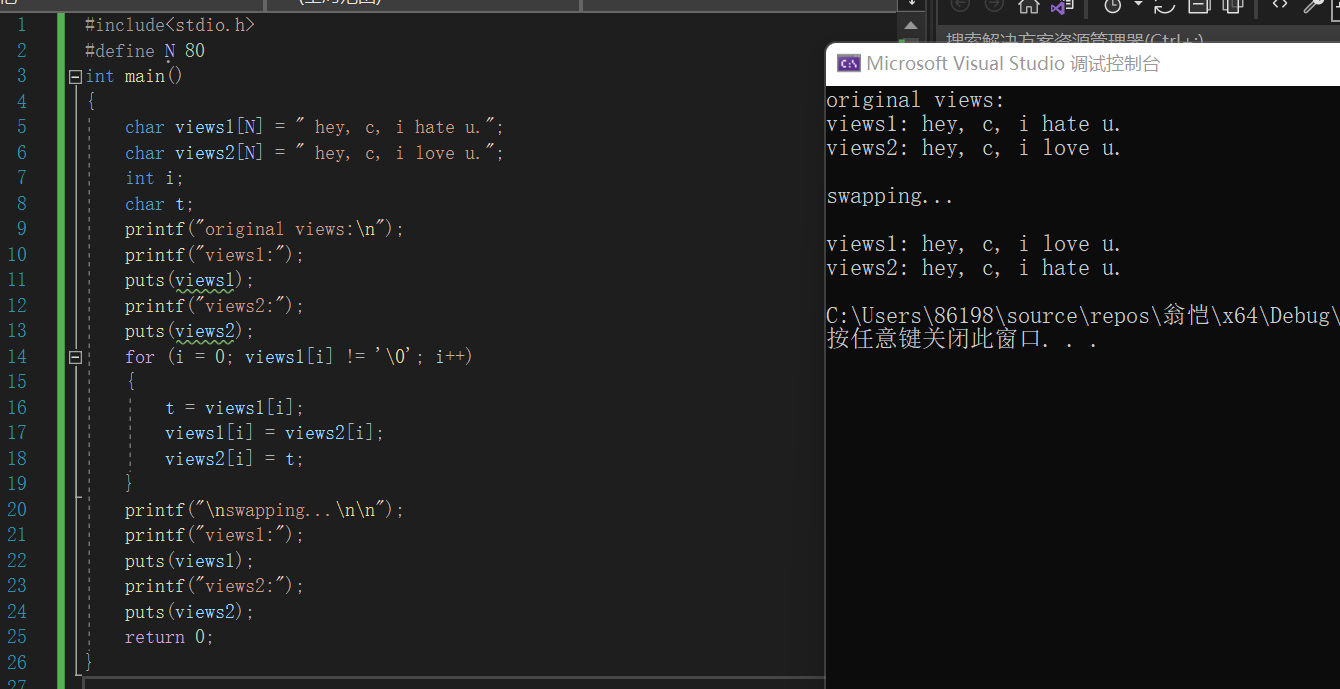Click the Collapse All icon in Solution Explorer
The image size is (1340, 689).
pyautogui.click(x=1199, y=7)
